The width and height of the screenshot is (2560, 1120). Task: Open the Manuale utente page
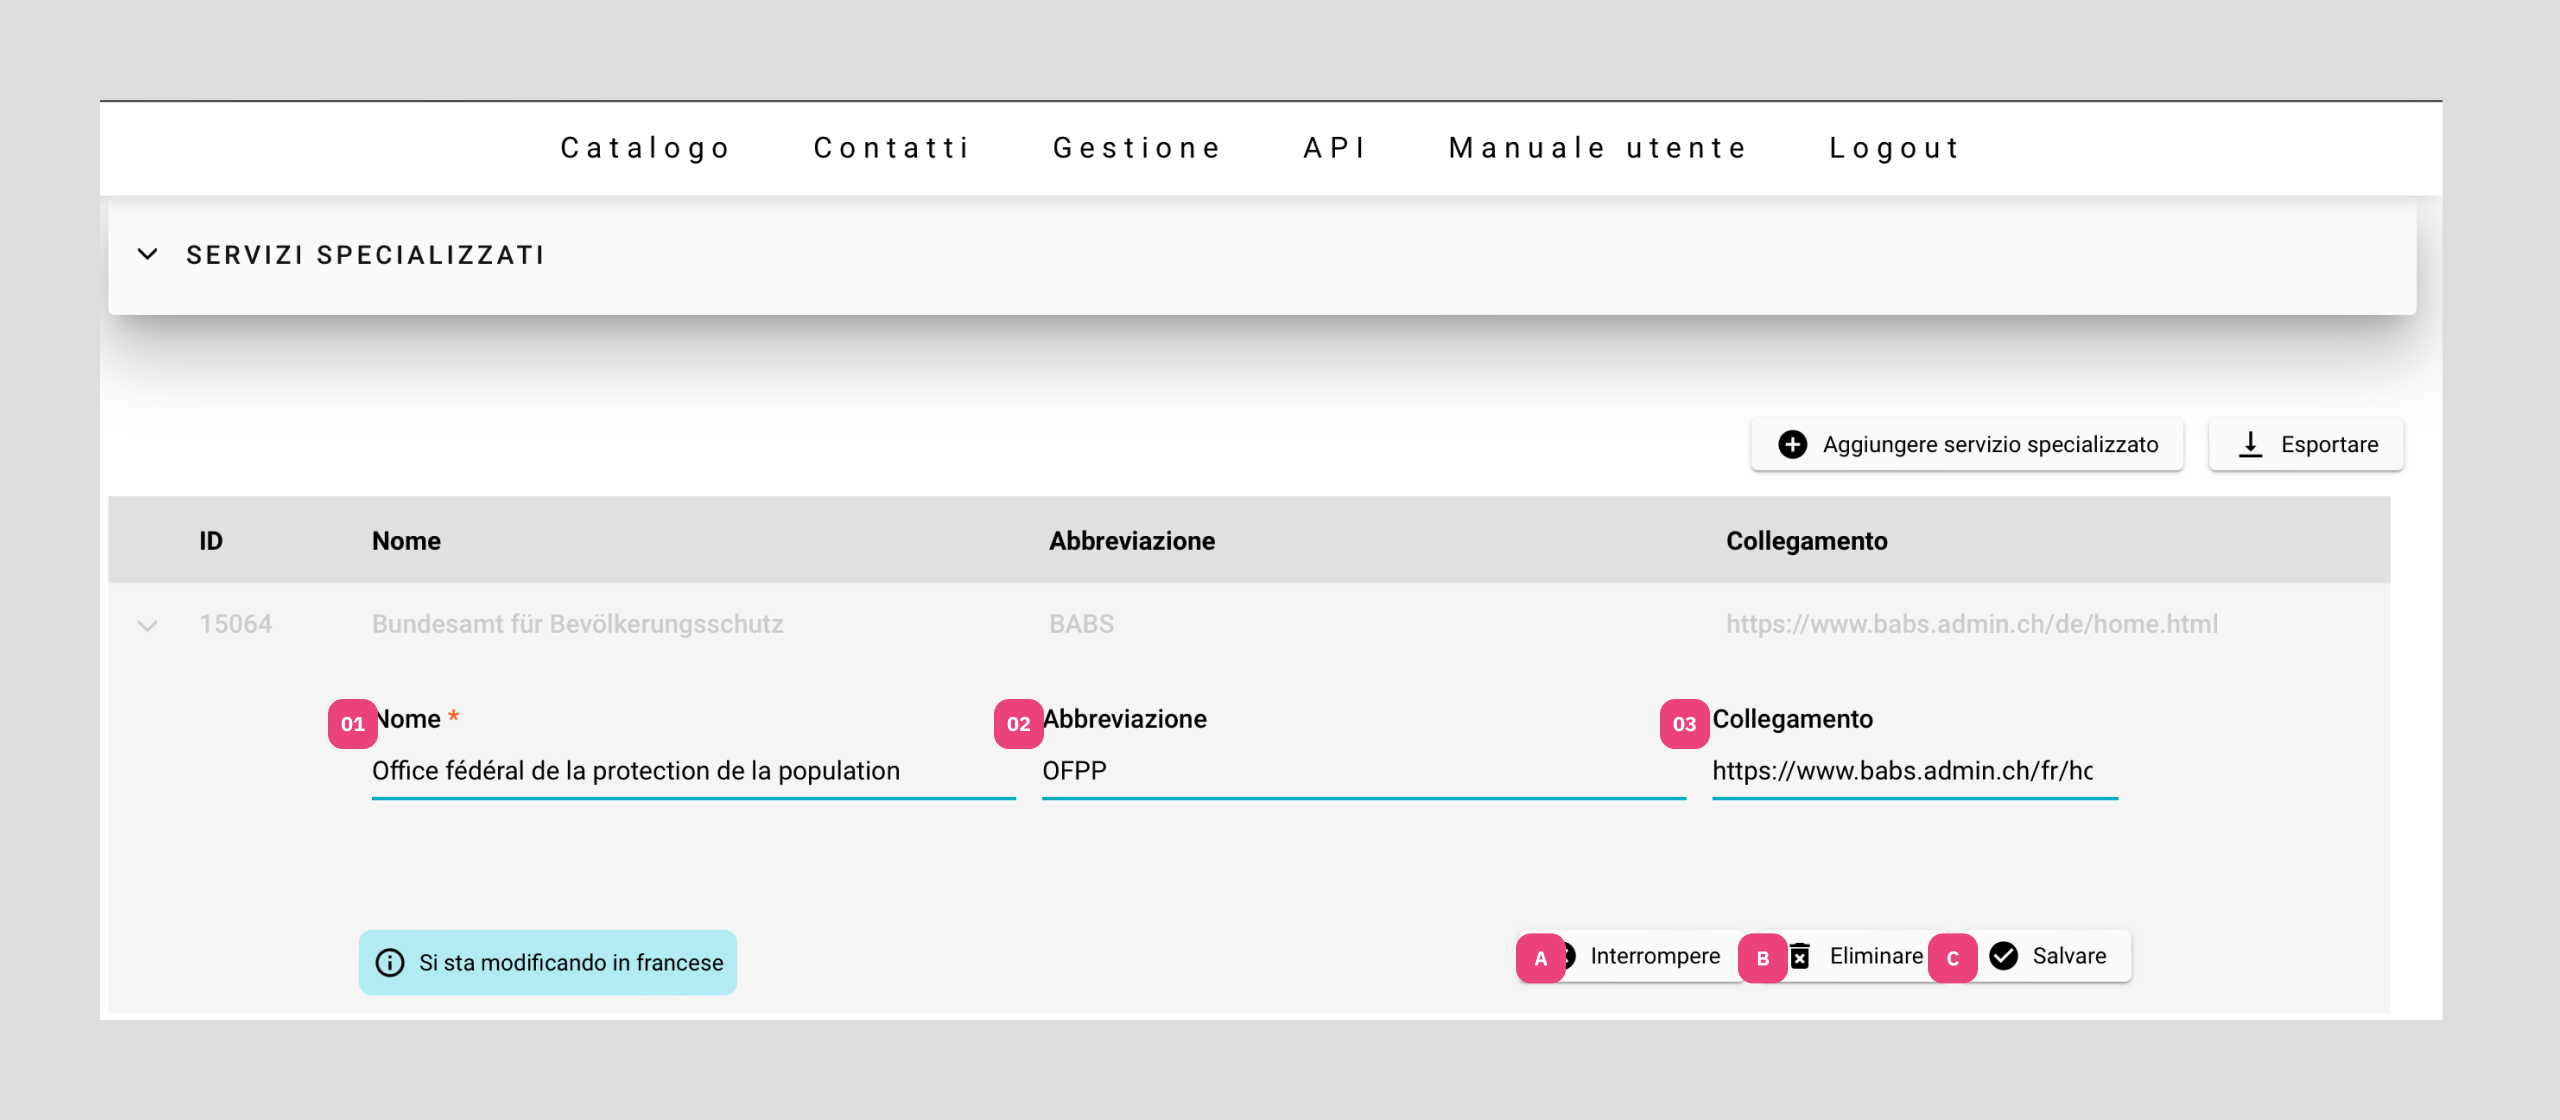[x=1597, y=148]
